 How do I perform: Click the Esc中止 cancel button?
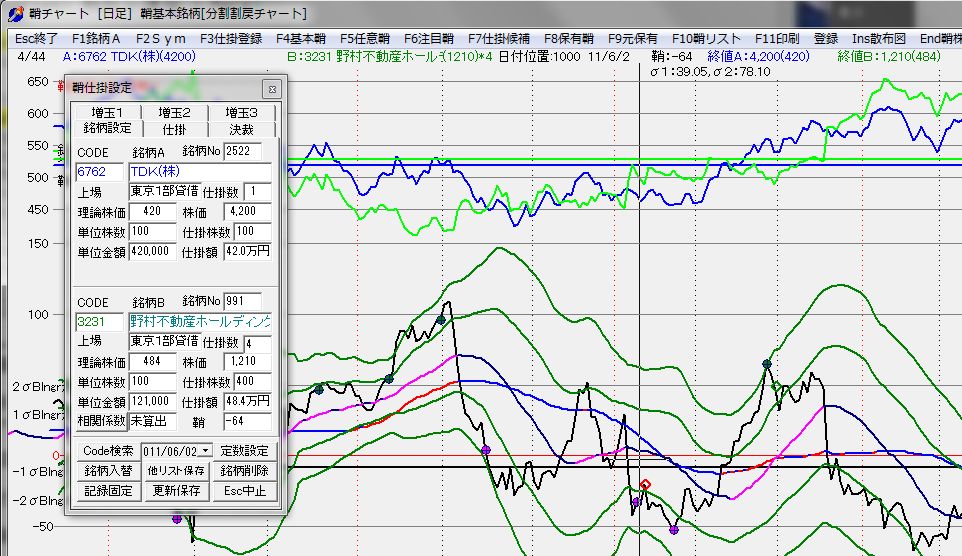(x=244, y=491)
